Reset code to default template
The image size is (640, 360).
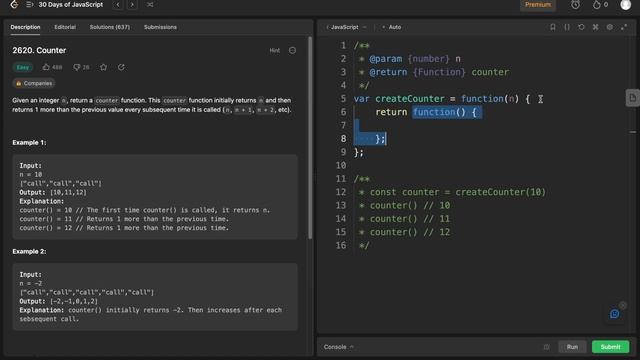tap(581, 27)
